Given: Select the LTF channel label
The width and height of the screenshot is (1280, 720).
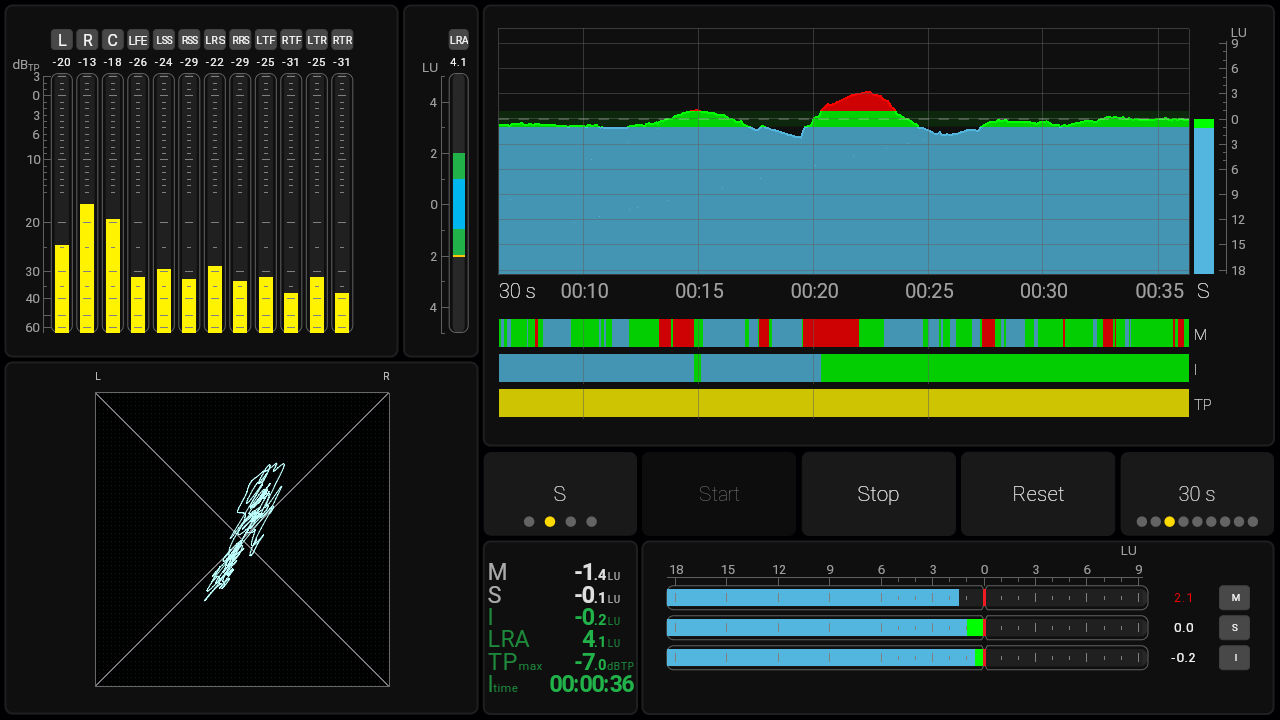Looking at the screenshot, I should 266,40.
